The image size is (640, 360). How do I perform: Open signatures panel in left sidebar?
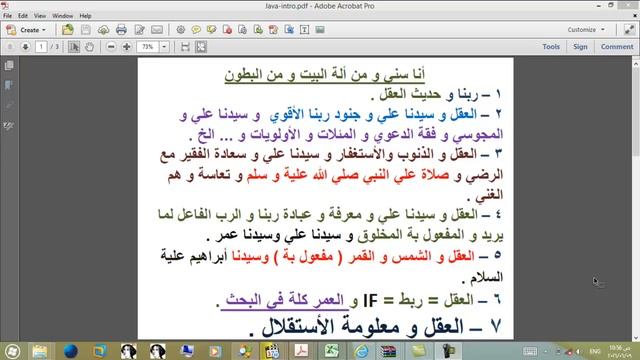9,126
